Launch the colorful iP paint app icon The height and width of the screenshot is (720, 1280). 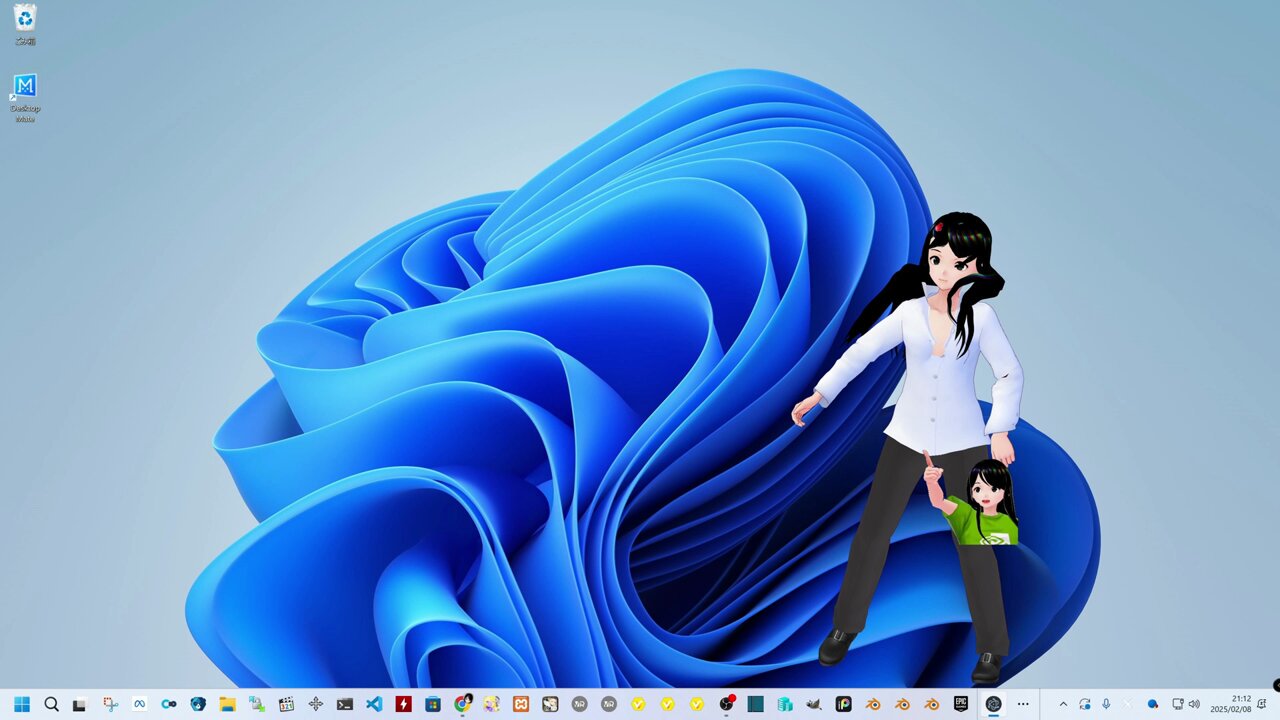pyautogui.click(x=843, y=704)
